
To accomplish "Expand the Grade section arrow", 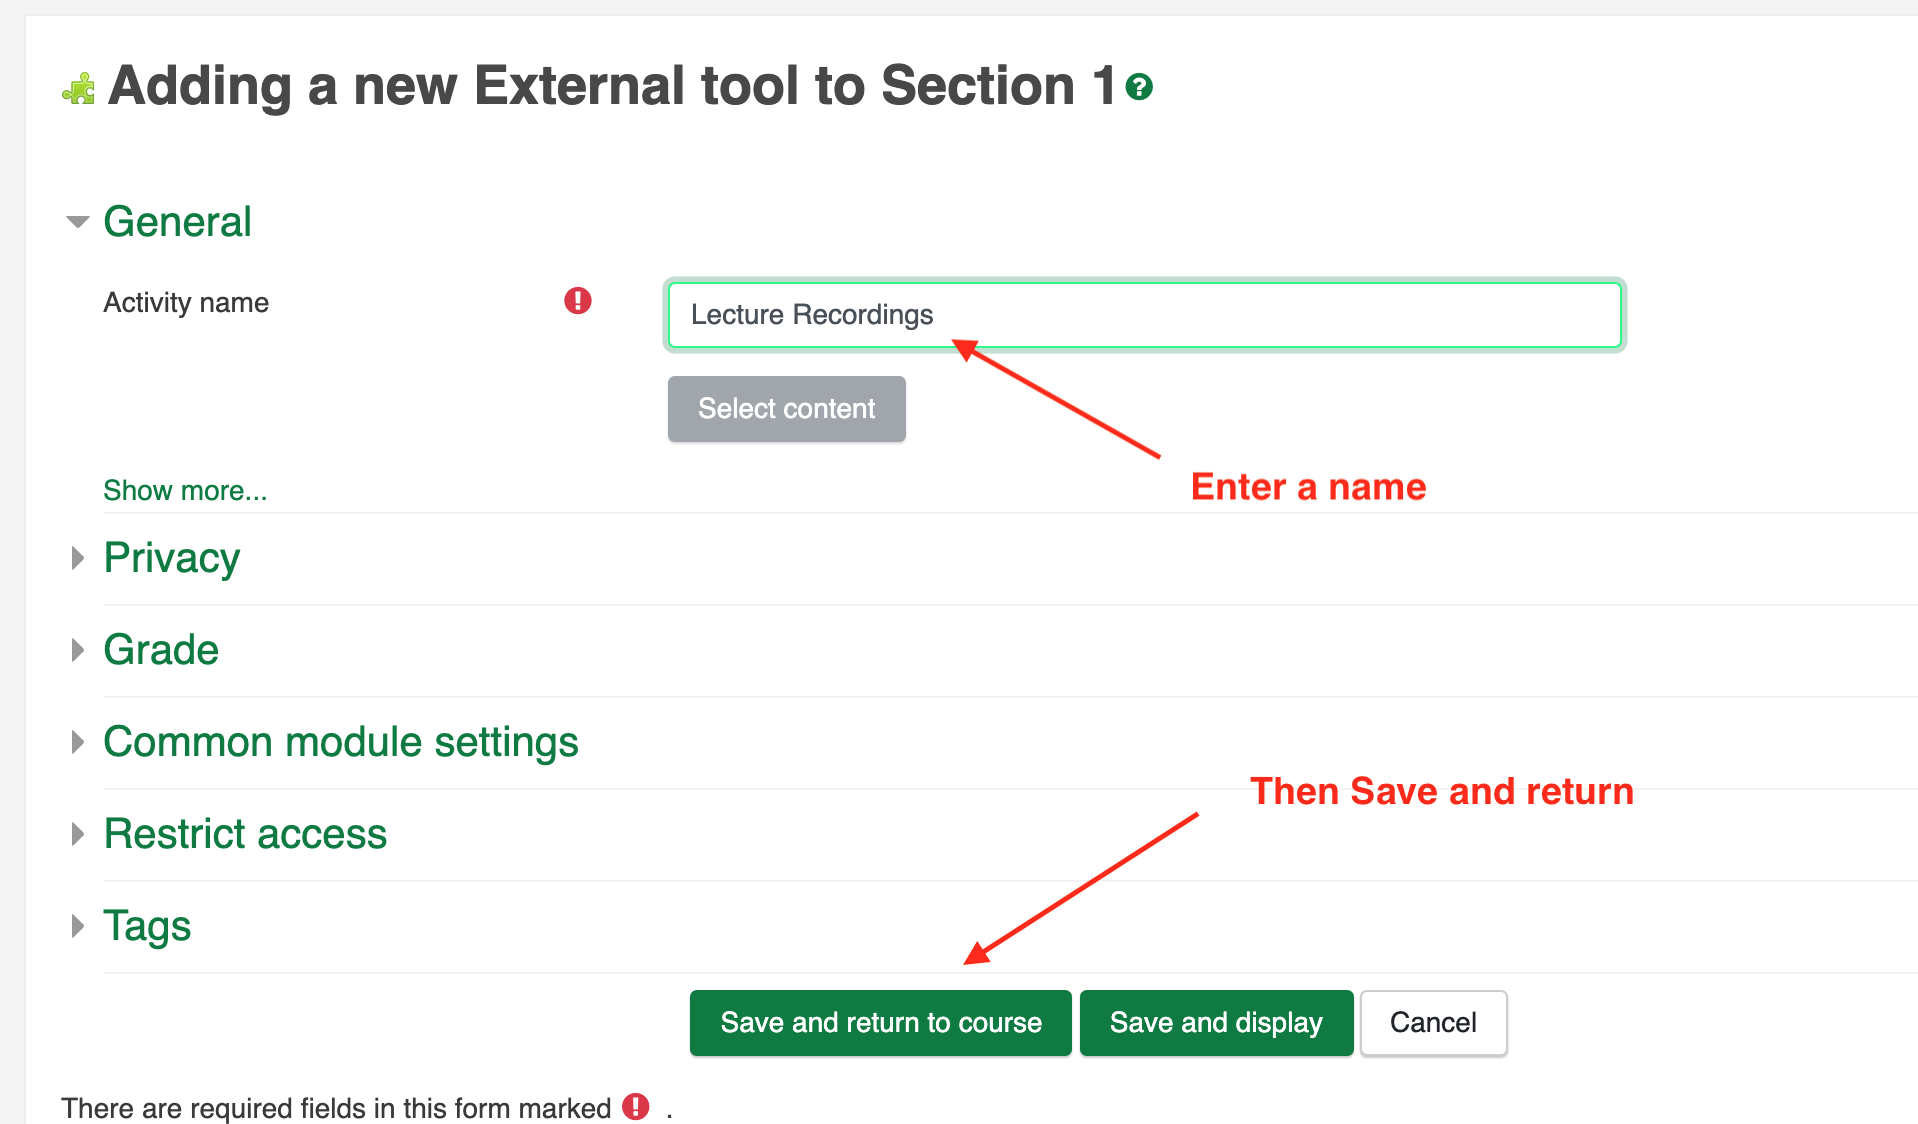I will pos(78,650).
